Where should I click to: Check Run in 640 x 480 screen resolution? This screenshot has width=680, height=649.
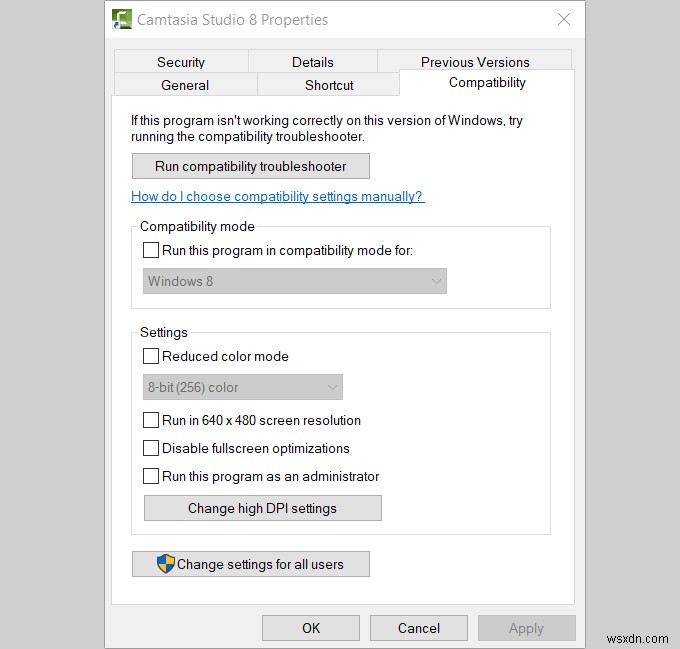tap(150, 420)
